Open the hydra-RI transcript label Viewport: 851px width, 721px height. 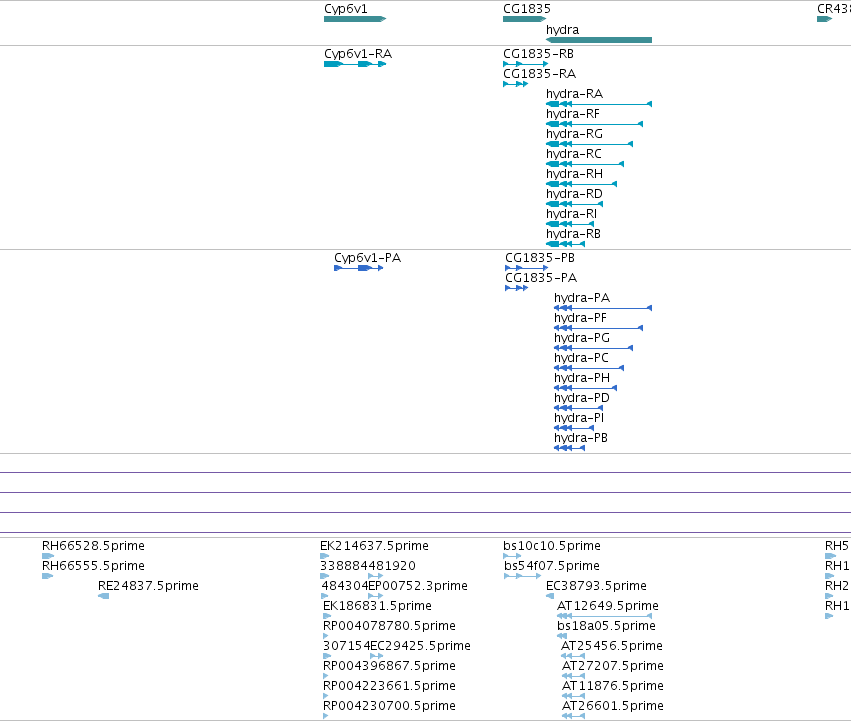pos(571,214)
